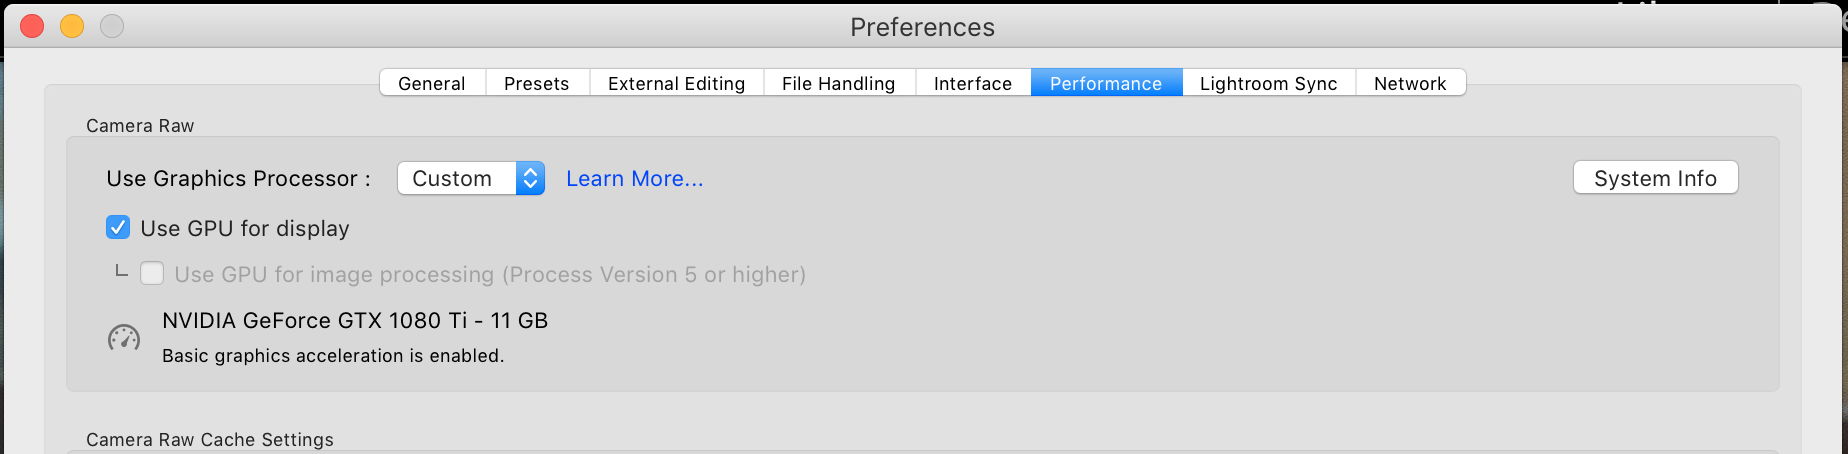Viewport: 1848px width, 454px height.
Task: Follow the Learn More... link
Action: pos(635,178)
